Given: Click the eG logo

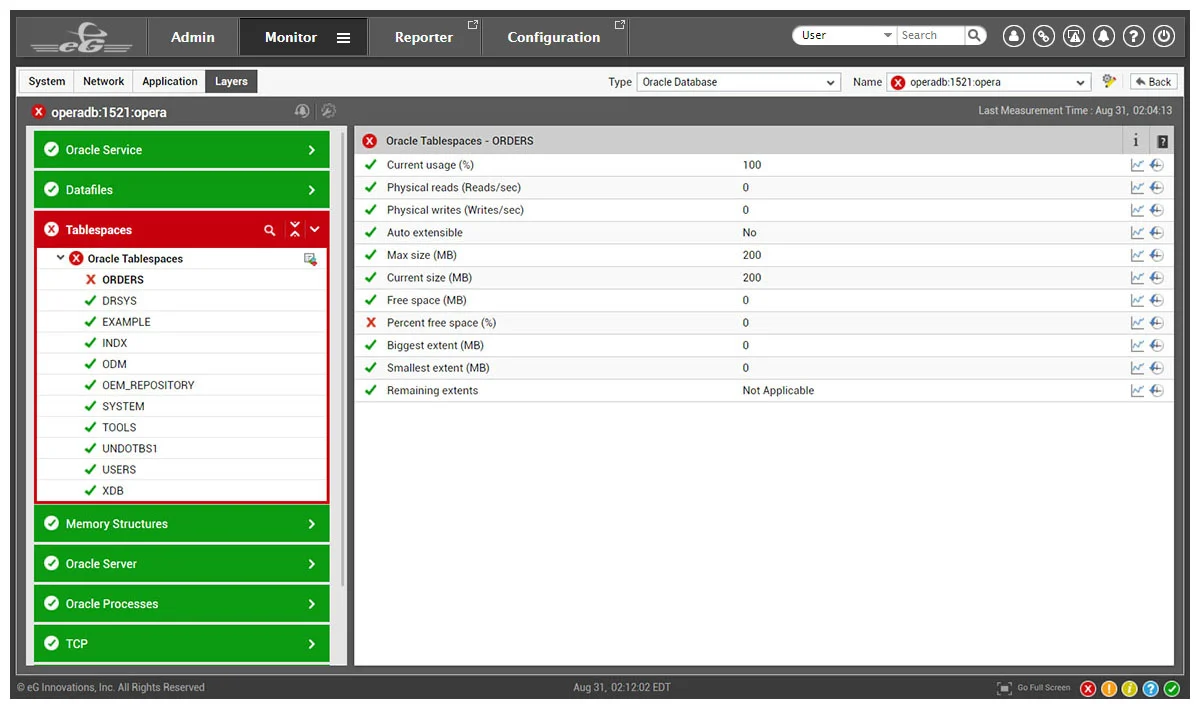Looking at the screenshot, I should click(82, 38).
